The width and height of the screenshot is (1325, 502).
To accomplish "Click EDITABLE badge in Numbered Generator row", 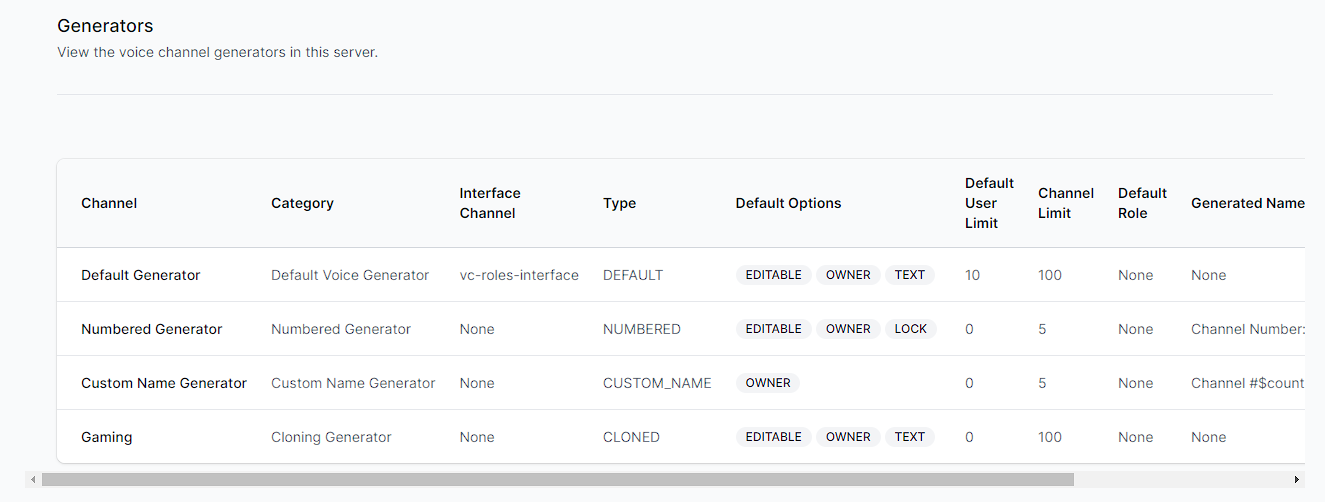I will tap(774, 329).
